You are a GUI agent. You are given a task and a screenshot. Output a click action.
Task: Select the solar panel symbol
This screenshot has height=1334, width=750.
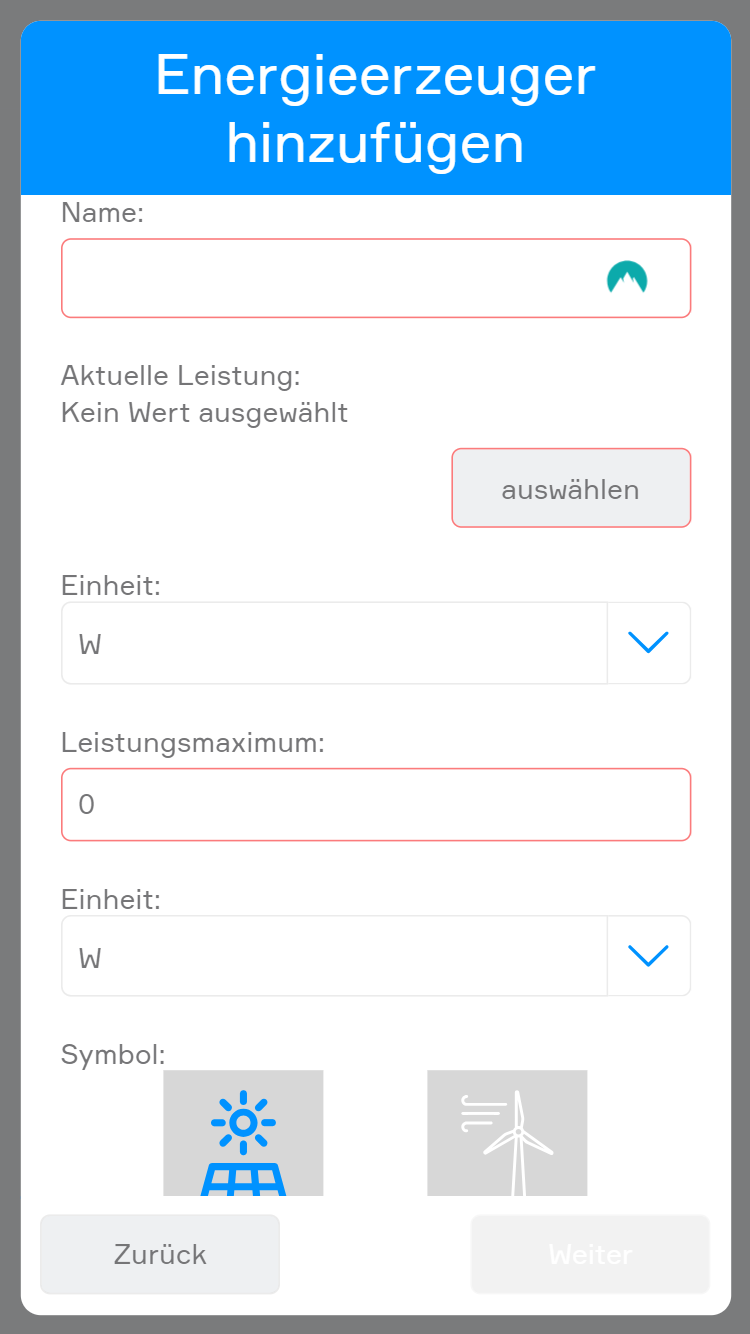(243, 1134)
